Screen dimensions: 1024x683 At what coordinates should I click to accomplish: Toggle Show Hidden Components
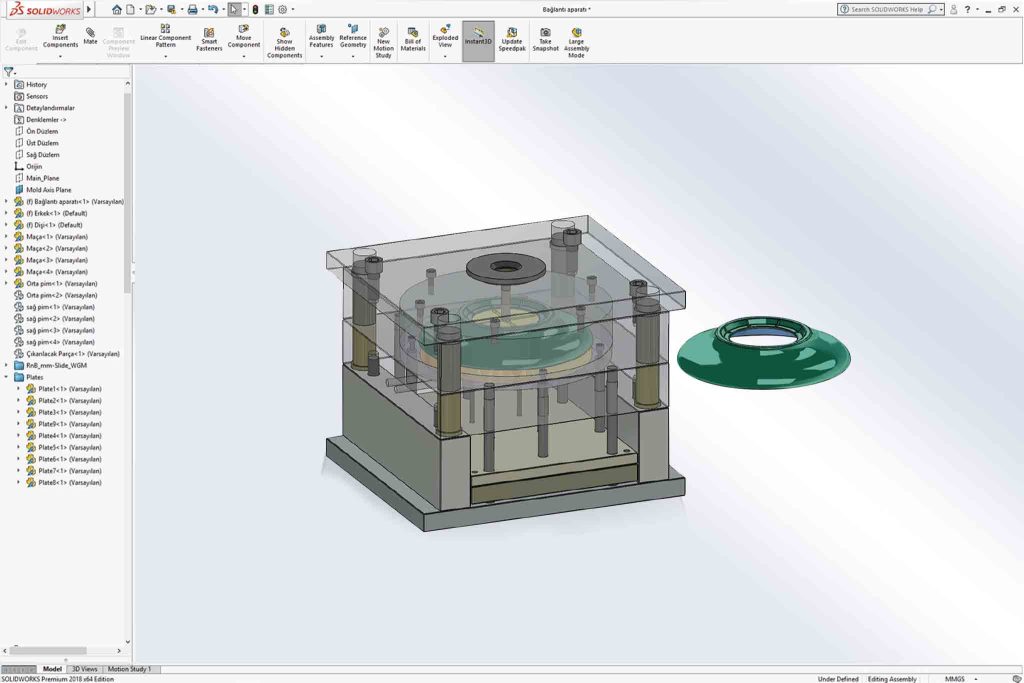tap(284, 34)
